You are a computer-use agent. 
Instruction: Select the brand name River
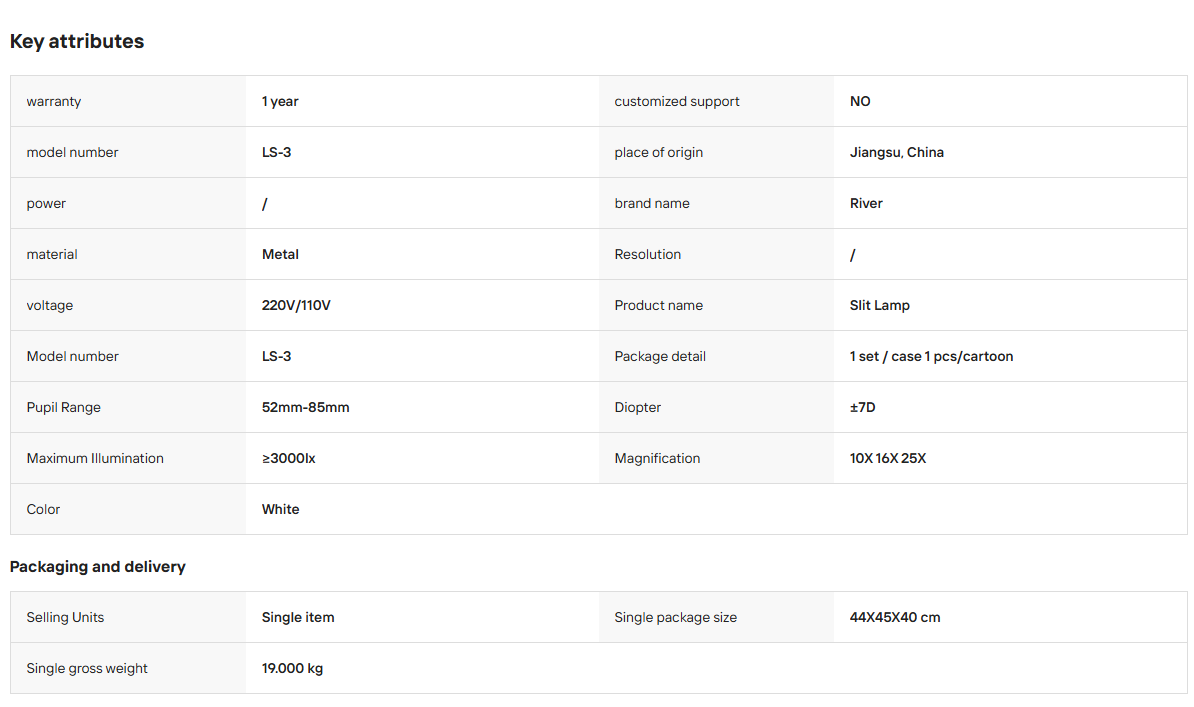866,203
